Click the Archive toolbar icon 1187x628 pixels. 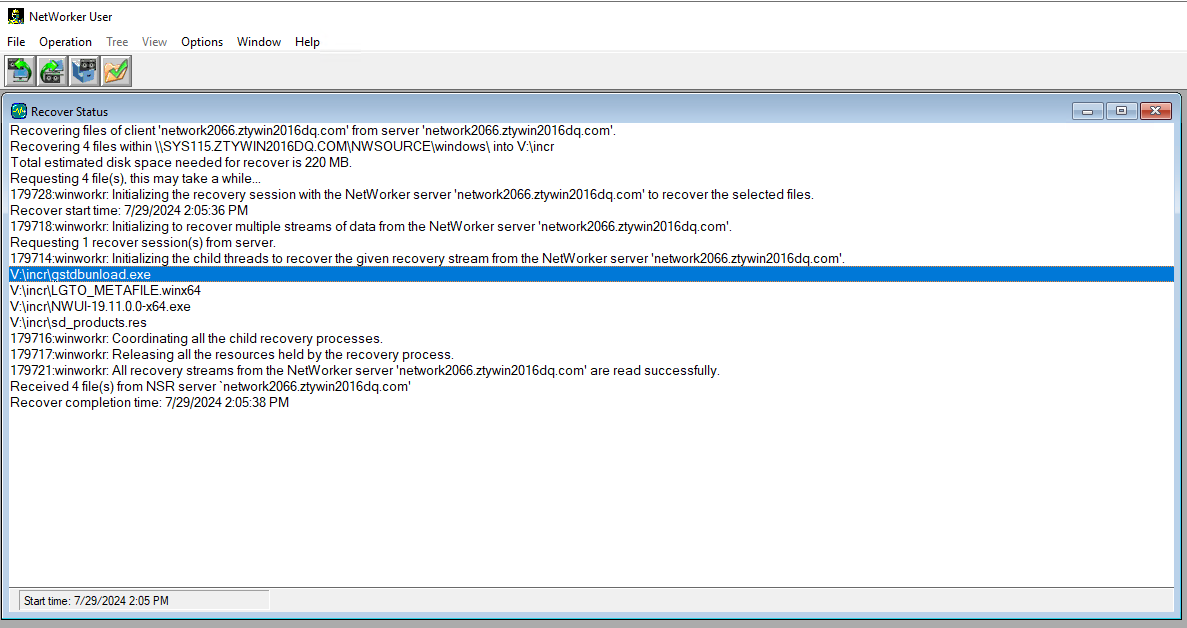pyautogui.click(x=84, y=71)
